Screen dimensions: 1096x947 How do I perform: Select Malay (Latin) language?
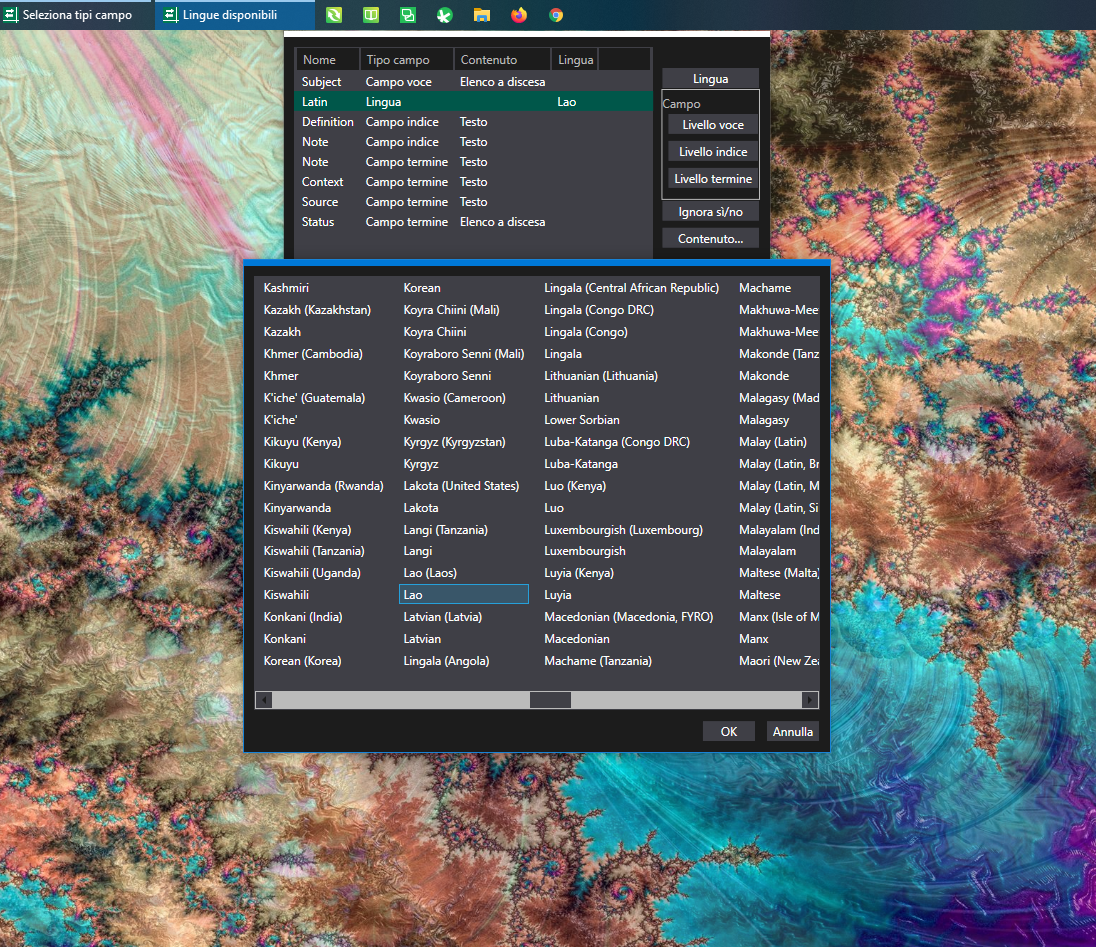click(x=772, y=442)
